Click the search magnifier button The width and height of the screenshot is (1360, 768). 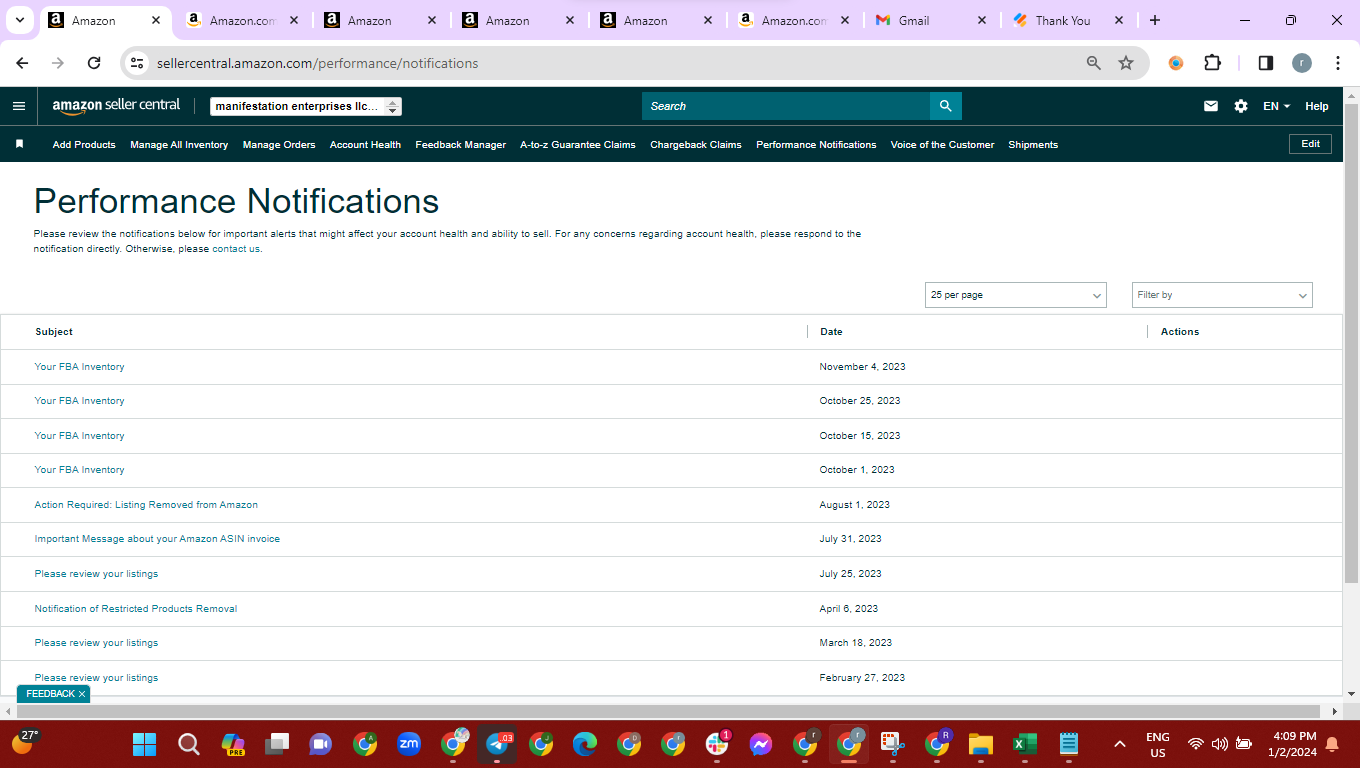[x=945, y=106]
